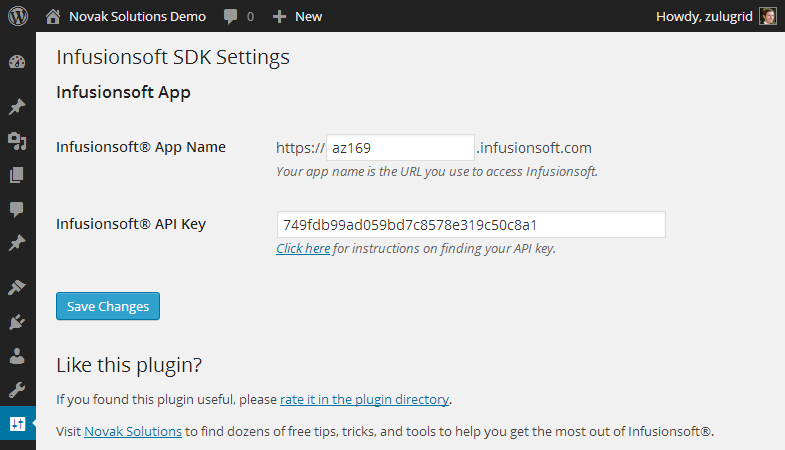Open Click here API key instructions link
This screenshot has height=450, width=785.
click(x=303, y=248)
